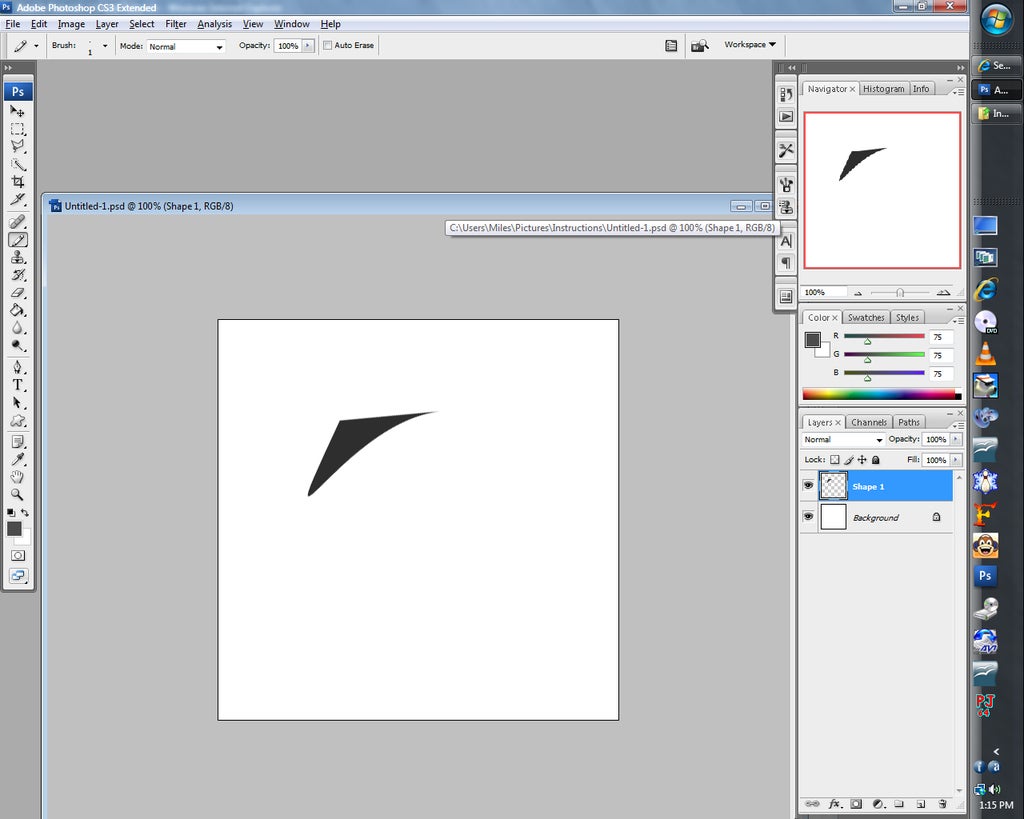Select the Shape 1 layer thumbnail
The image size is (1024, 819).
tap(833, 486)
